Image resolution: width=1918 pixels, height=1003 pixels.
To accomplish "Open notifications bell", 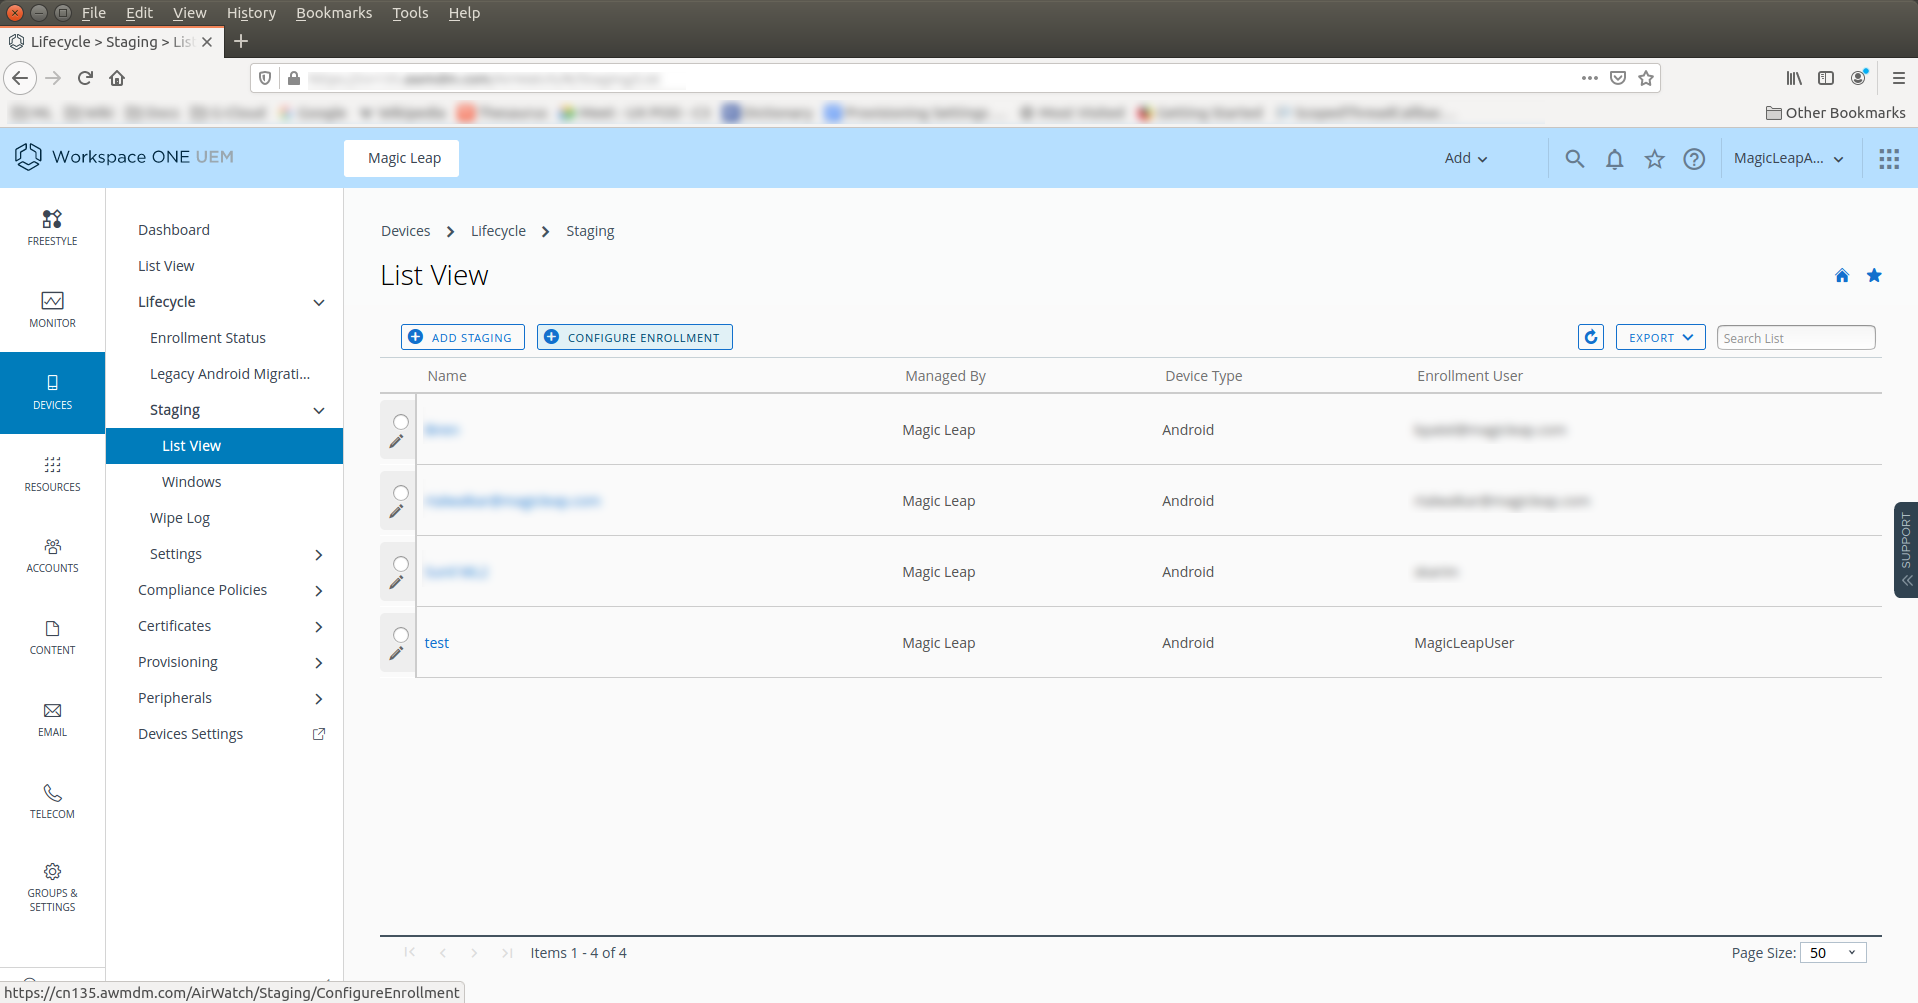I will click(x=1614, y=158).
